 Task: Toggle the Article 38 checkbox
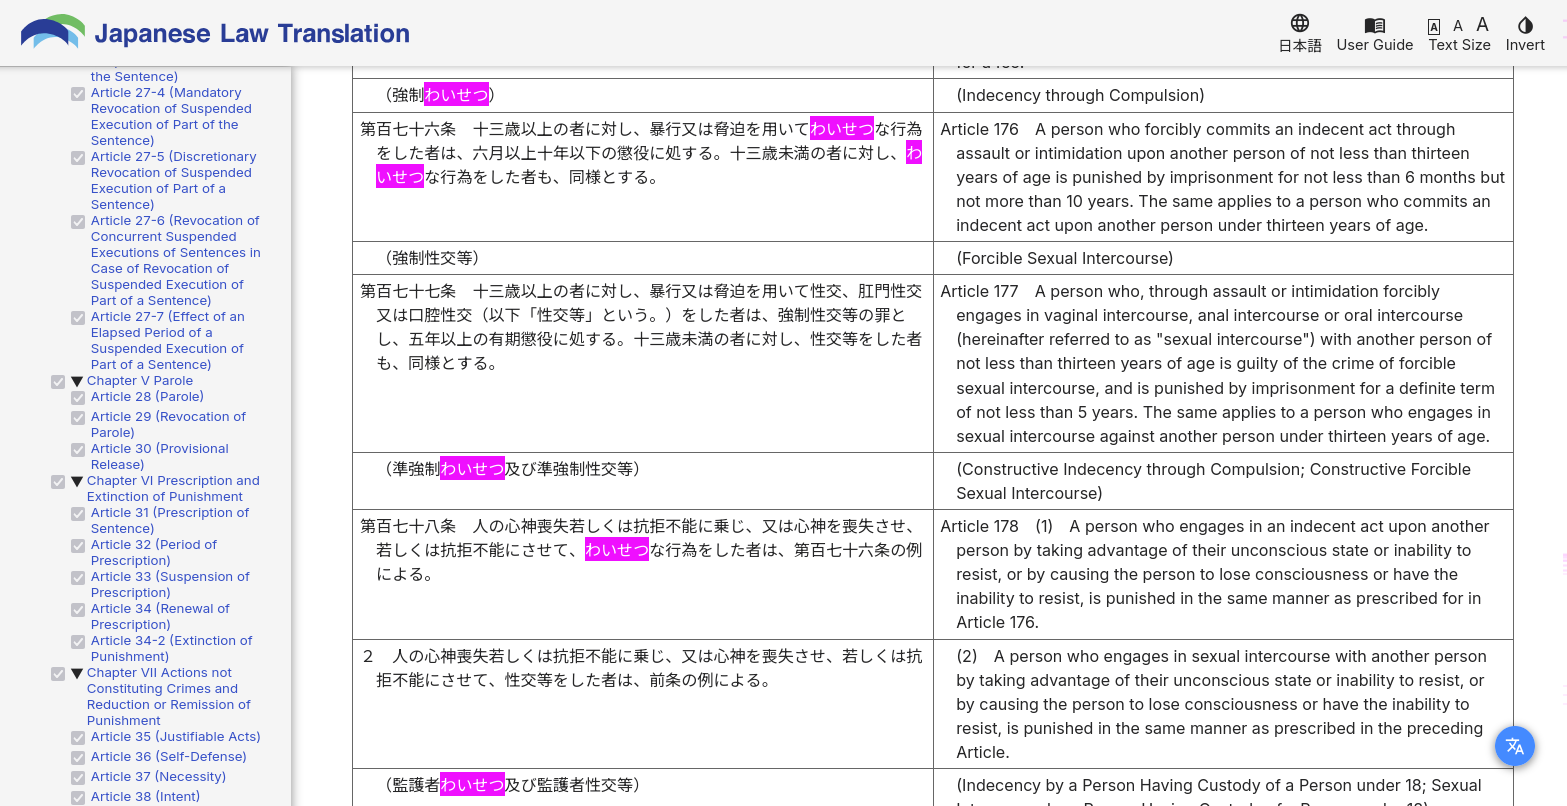78,798
